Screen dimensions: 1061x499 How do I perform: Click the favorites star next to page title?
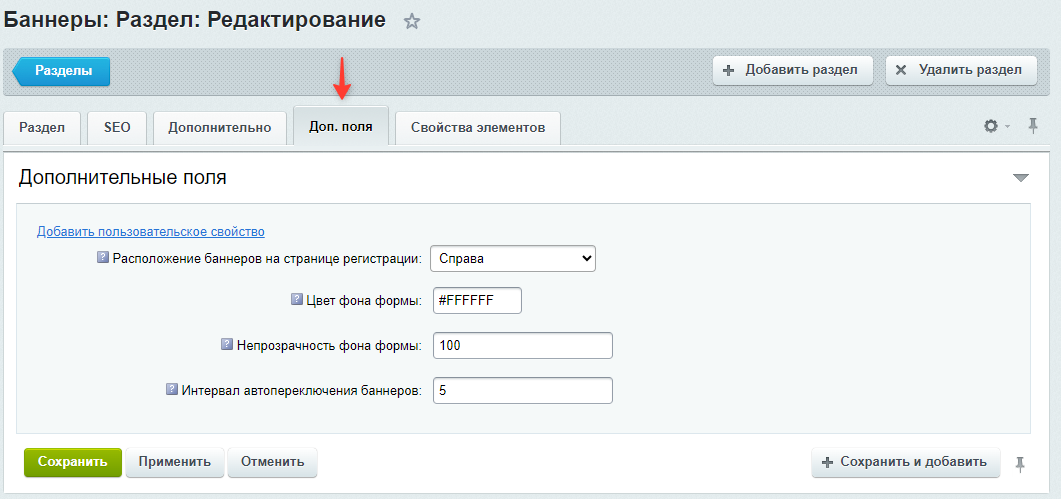click(411, 22)
